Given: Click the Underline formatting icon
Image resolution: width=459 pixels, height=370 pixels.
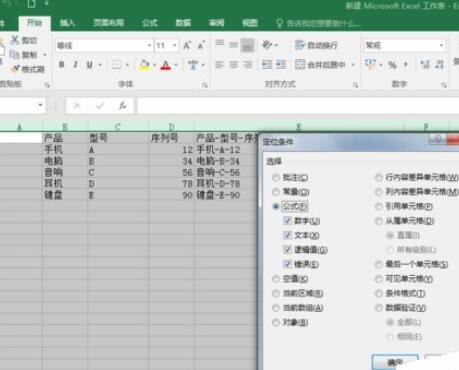Looking at the screenshot, I should click(89, 65).
